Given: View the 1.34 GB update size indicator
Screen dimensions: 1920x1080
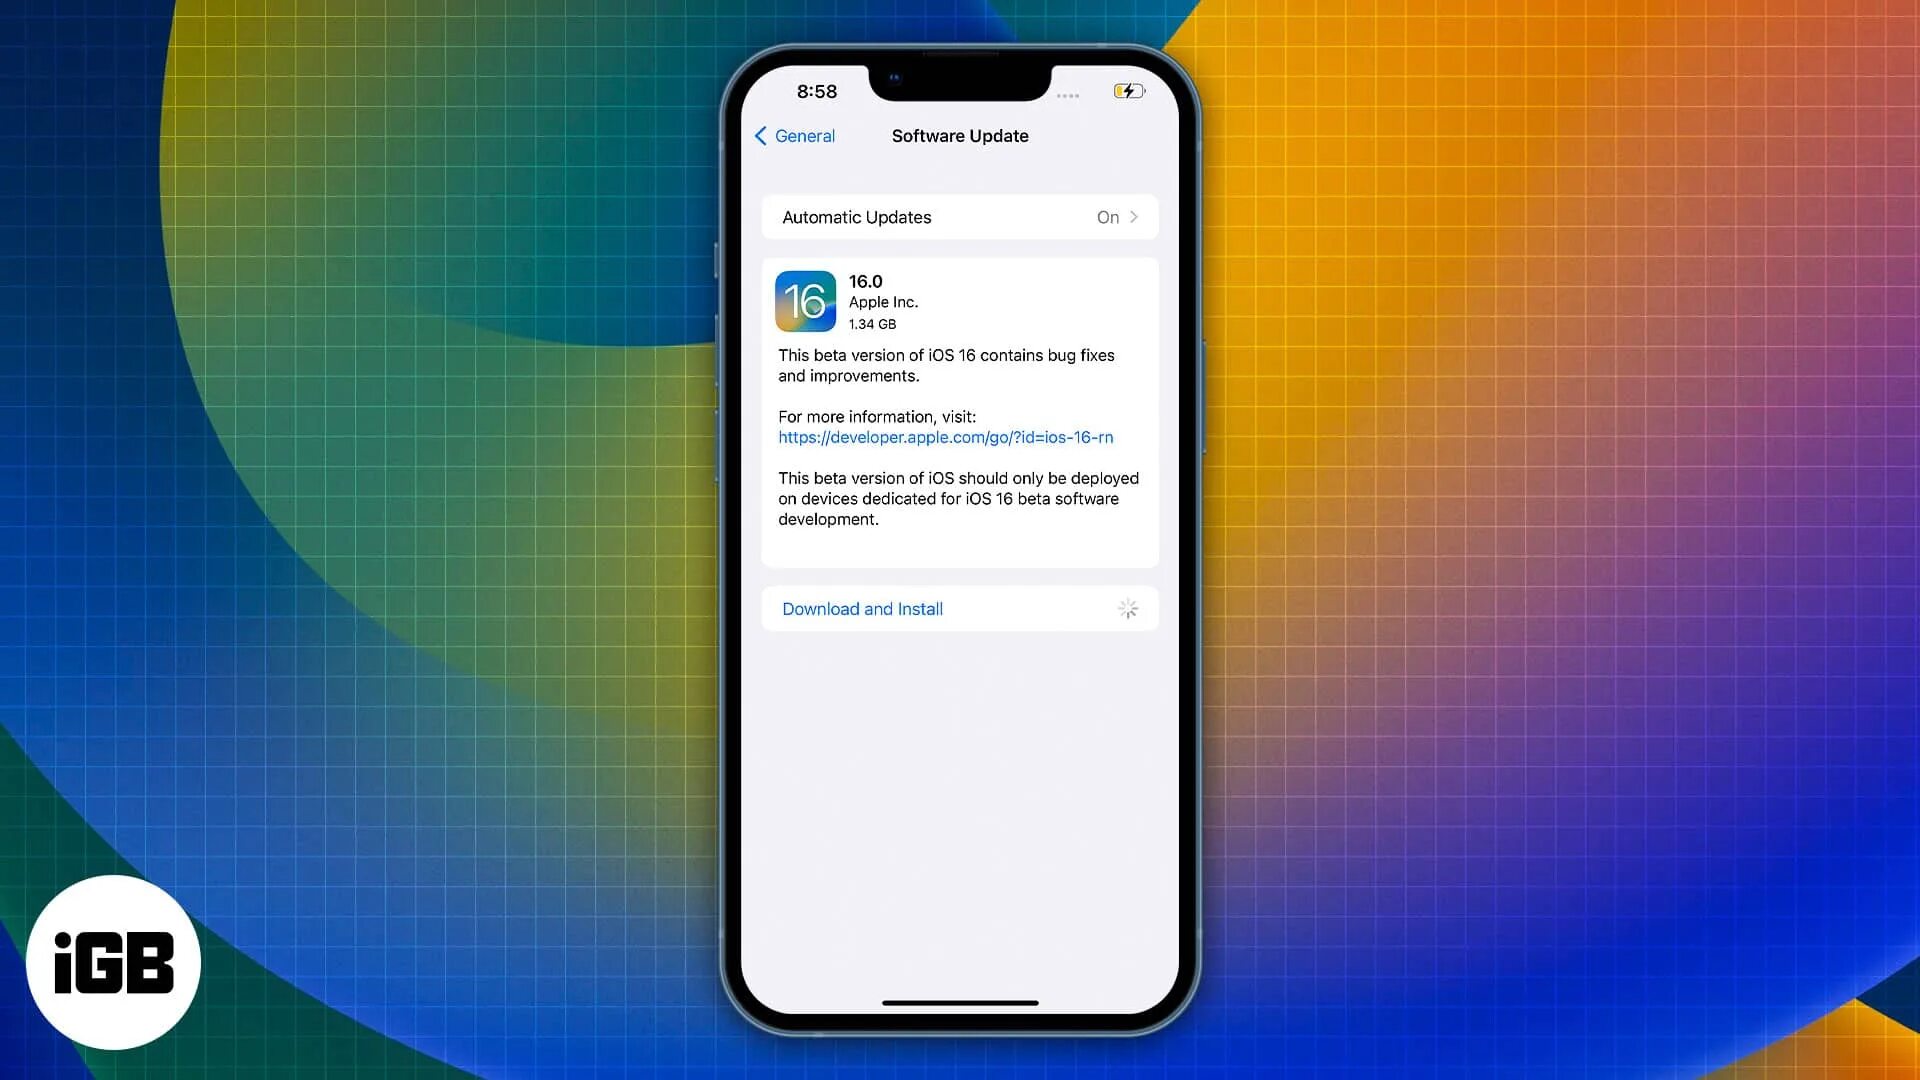Looking at the screenshot, I should pos(872,323).
